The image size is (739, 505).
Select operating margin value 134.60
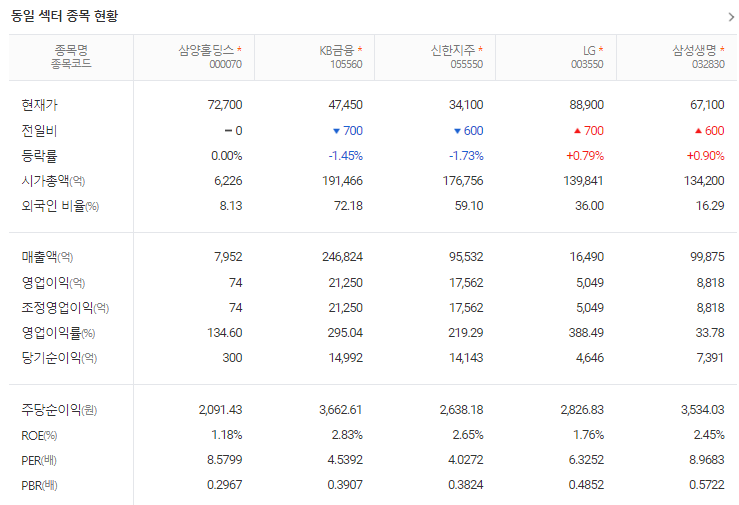pyautogui.click(x=225, y=333)
